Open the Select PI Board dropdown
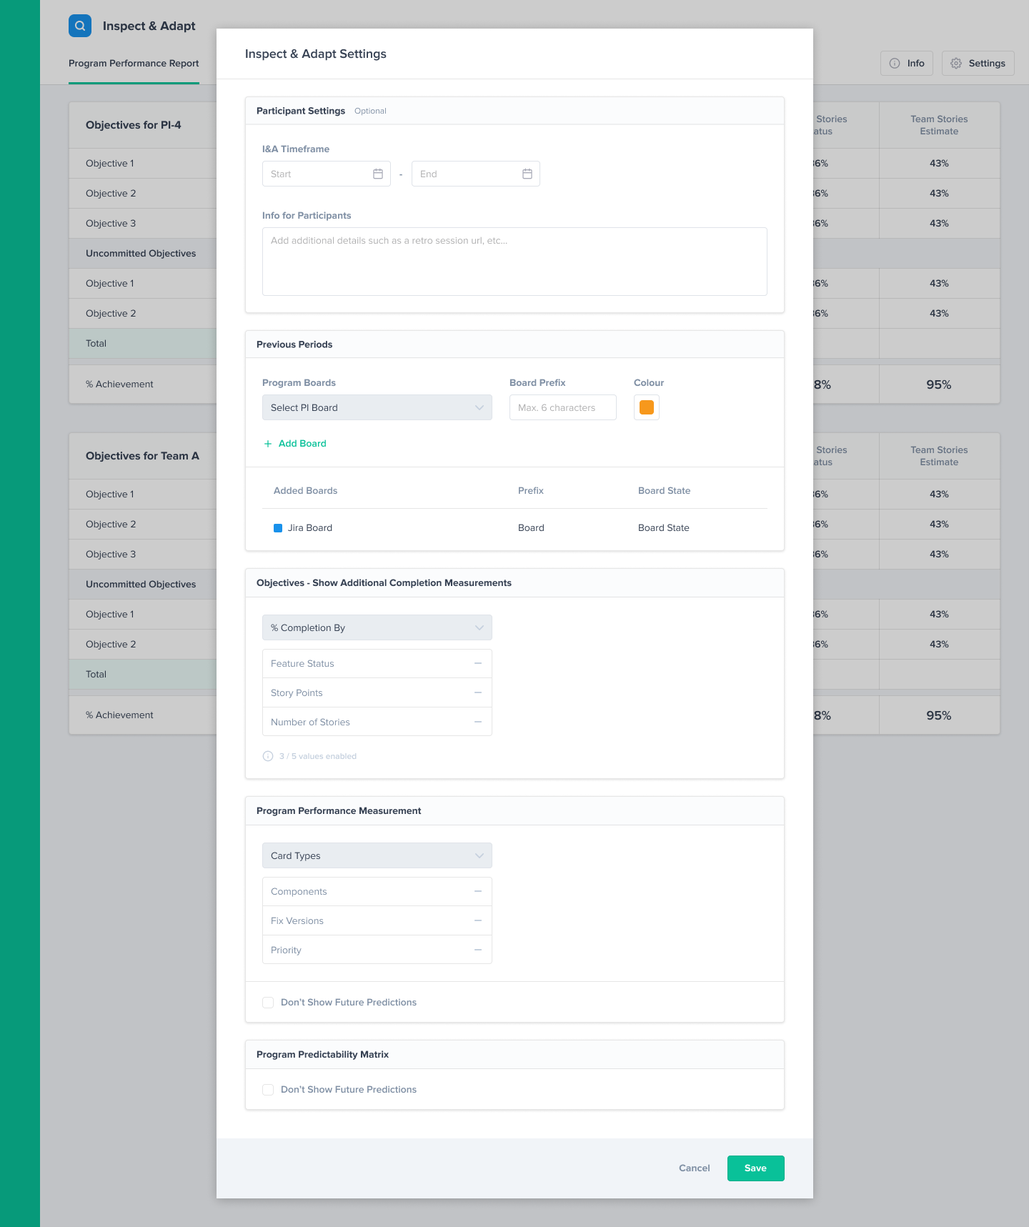 [x=376, y=407]
